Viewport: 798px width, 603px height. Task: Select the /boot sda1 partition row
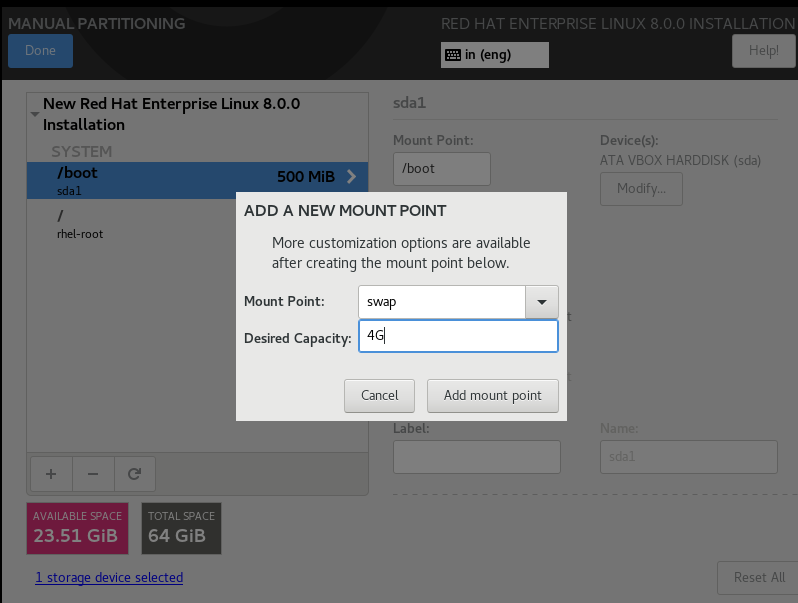point(197,181)
